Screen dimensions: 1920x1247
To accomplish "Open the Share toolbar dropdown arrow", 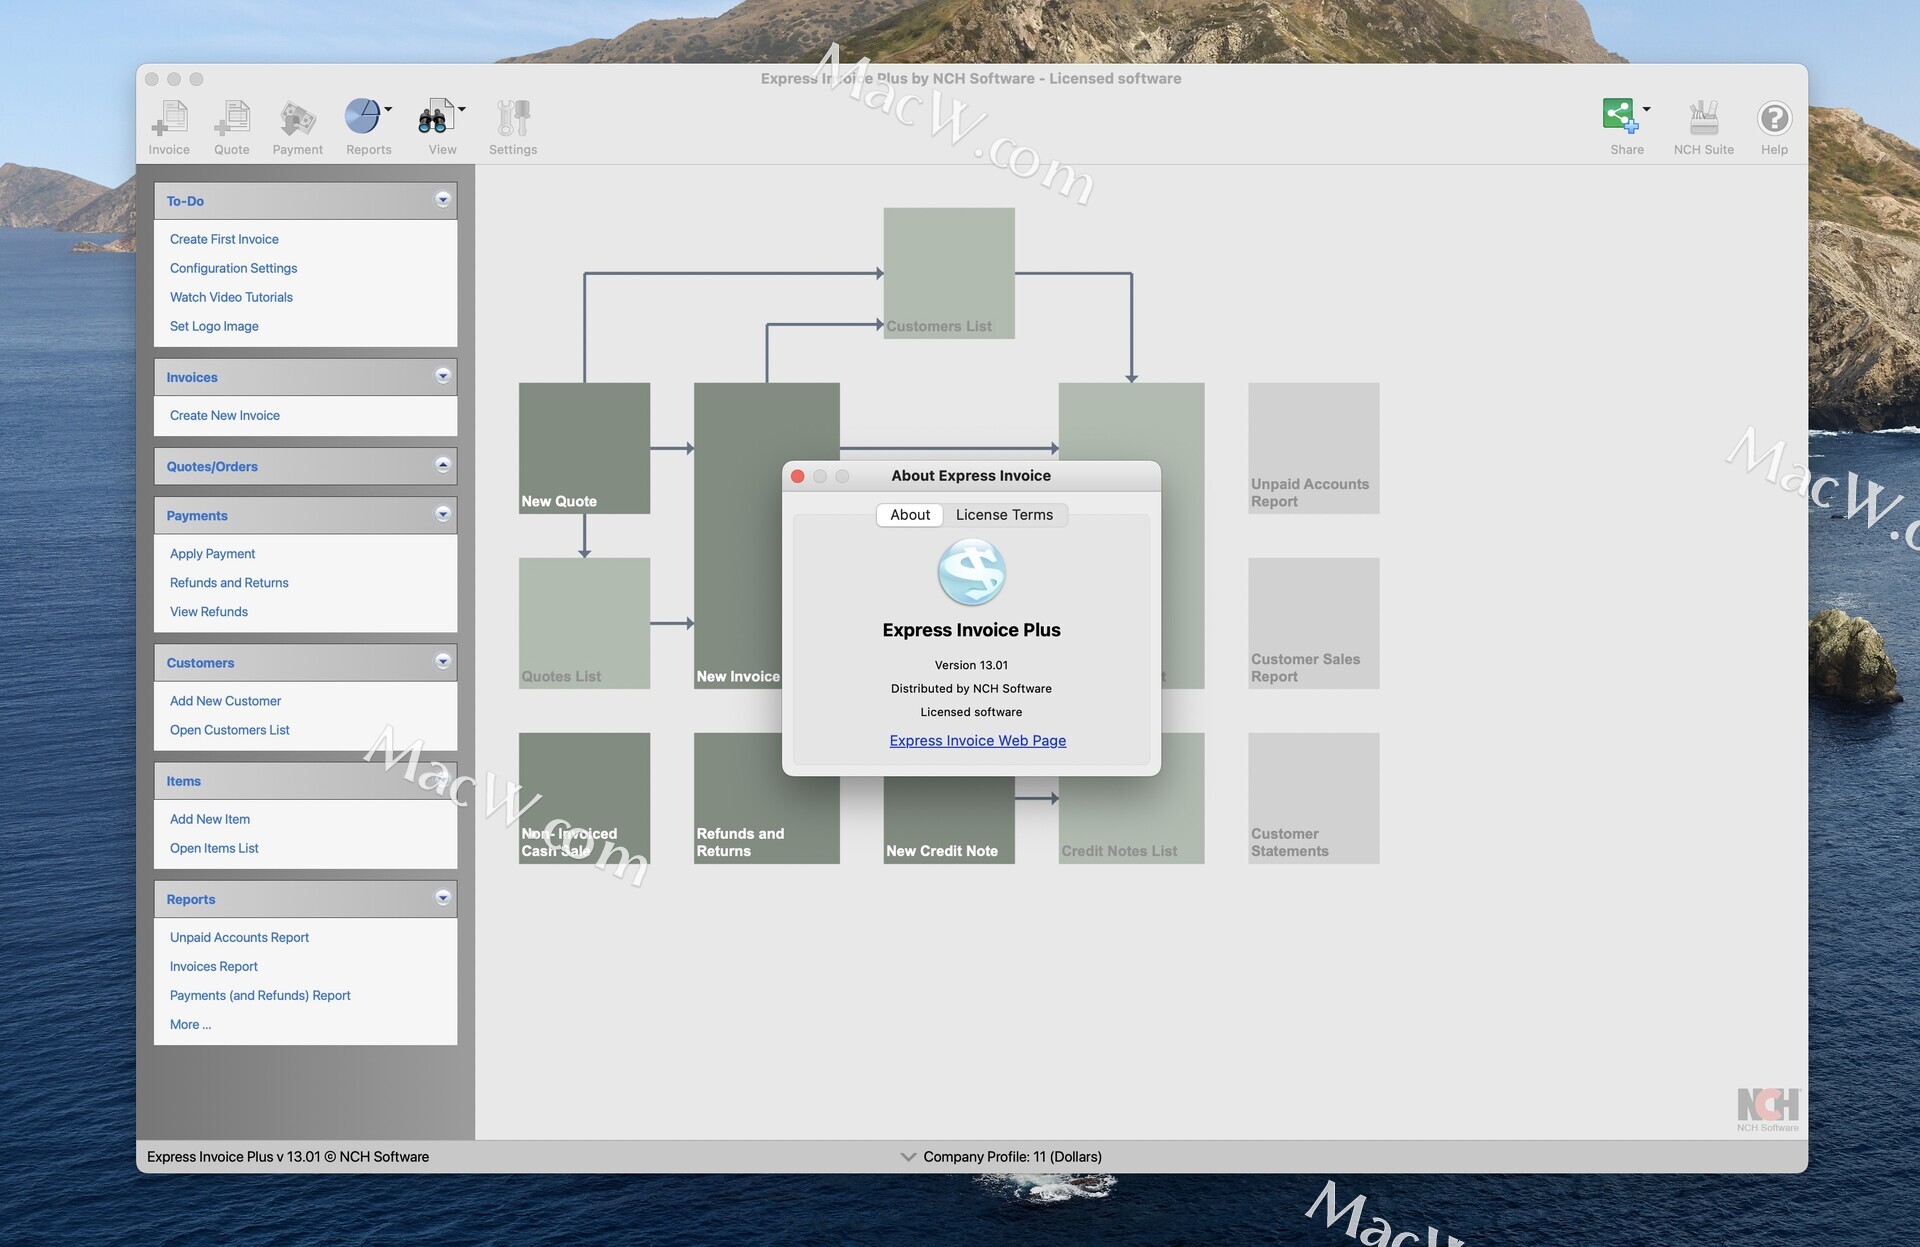I will [x=1647, y=109].
